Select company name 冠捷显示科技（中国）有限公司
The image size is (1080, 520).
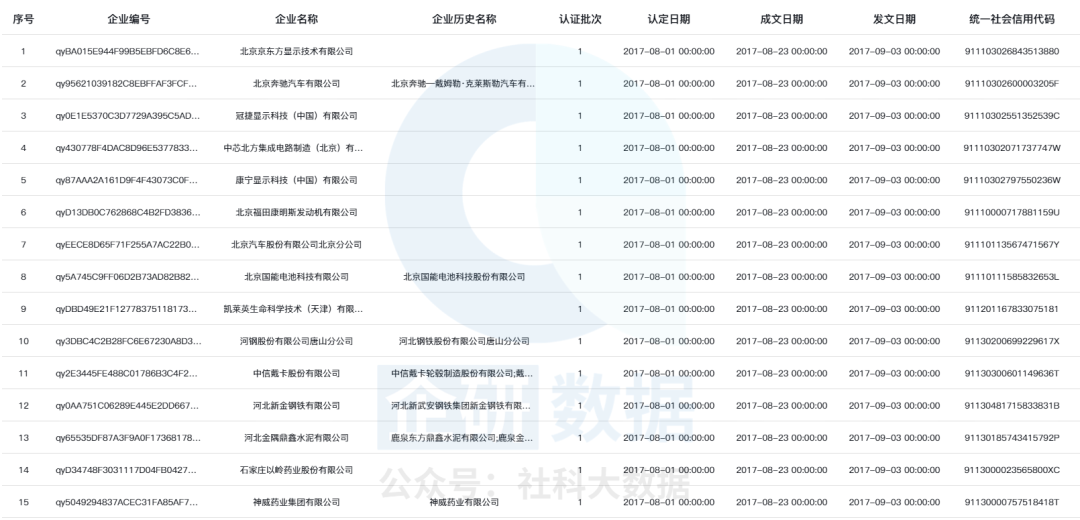[296, 116]
